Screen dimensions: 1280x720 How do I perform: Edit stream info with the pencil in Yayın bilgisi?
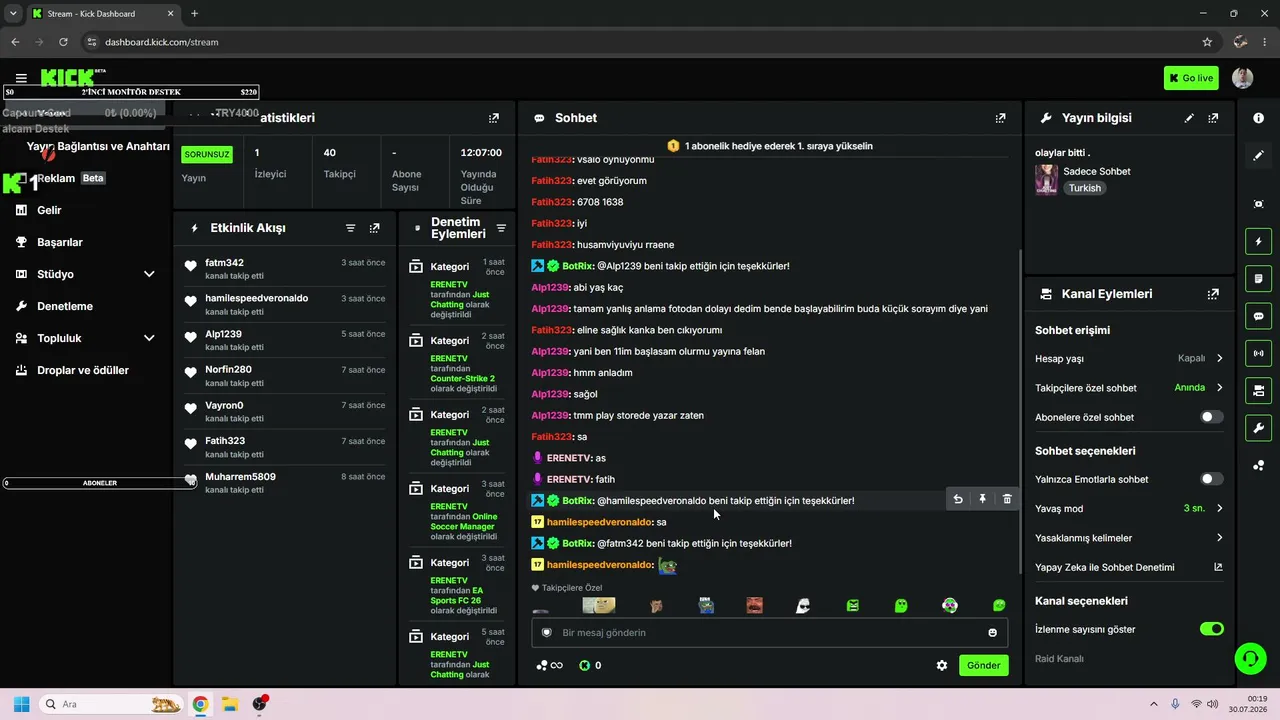(x=1189, y=118)
